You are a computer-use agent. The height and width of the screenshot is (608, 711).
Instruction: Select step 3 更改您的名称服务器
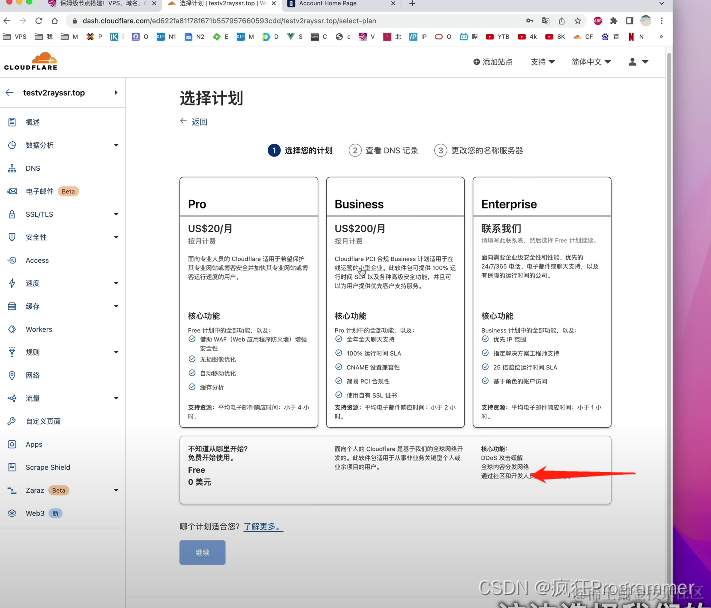(478, 151)
